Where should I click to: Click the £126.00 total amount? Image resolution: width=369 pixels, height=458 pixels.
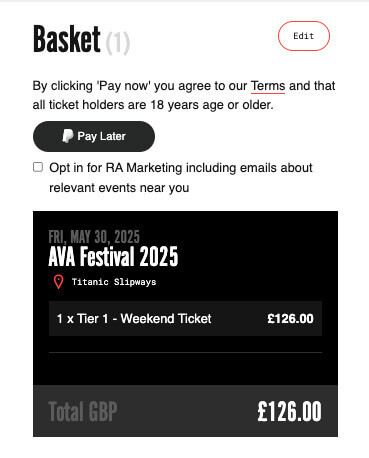pos(289,412)
